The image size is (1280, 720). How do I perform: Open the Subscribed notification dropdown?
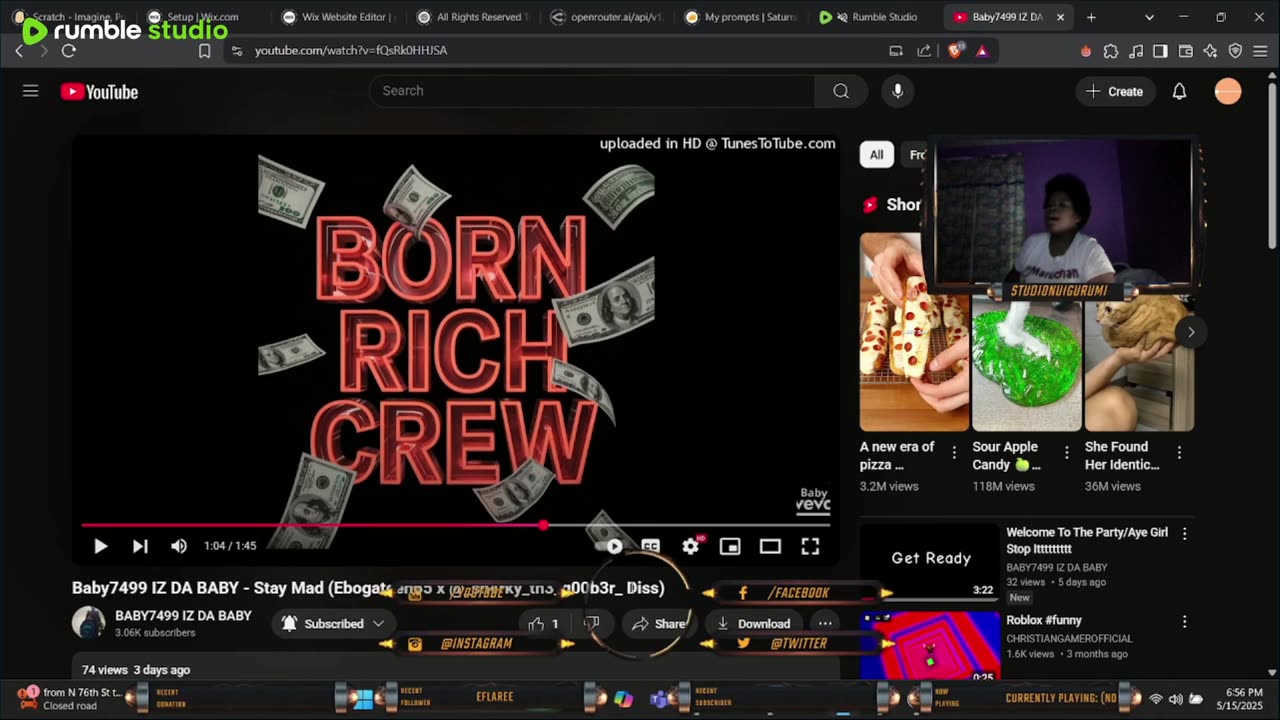pos(333,623)
